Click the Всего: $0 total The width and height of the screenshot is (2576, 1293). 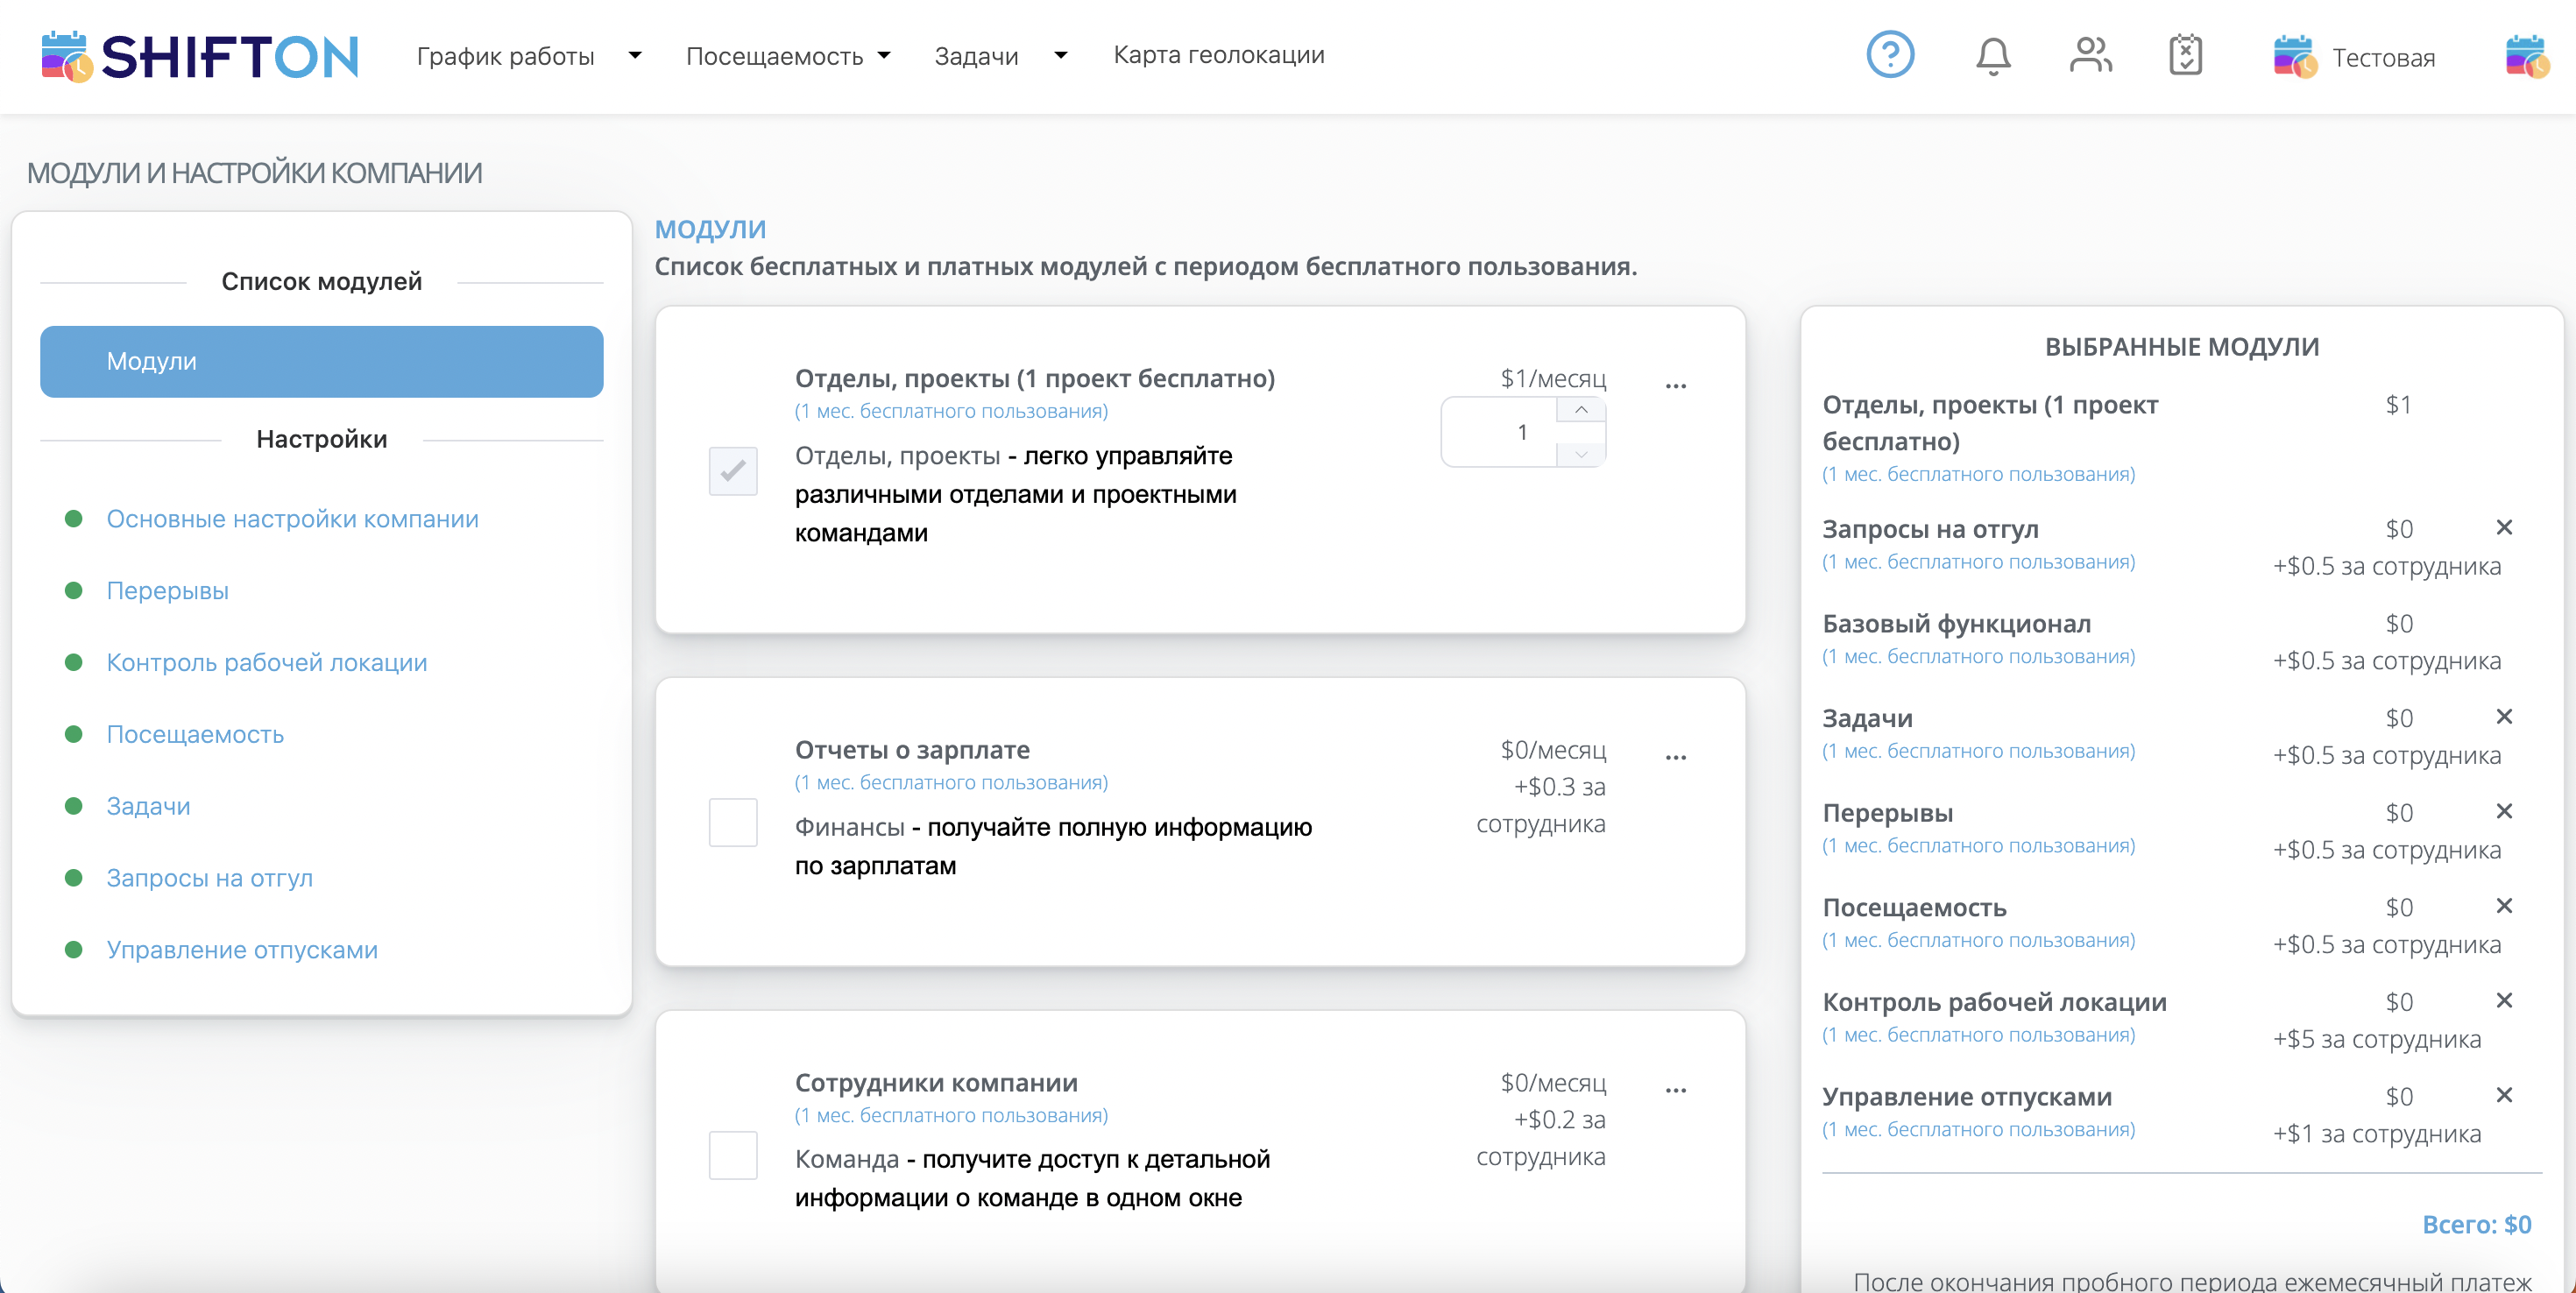point(2477,1225)
